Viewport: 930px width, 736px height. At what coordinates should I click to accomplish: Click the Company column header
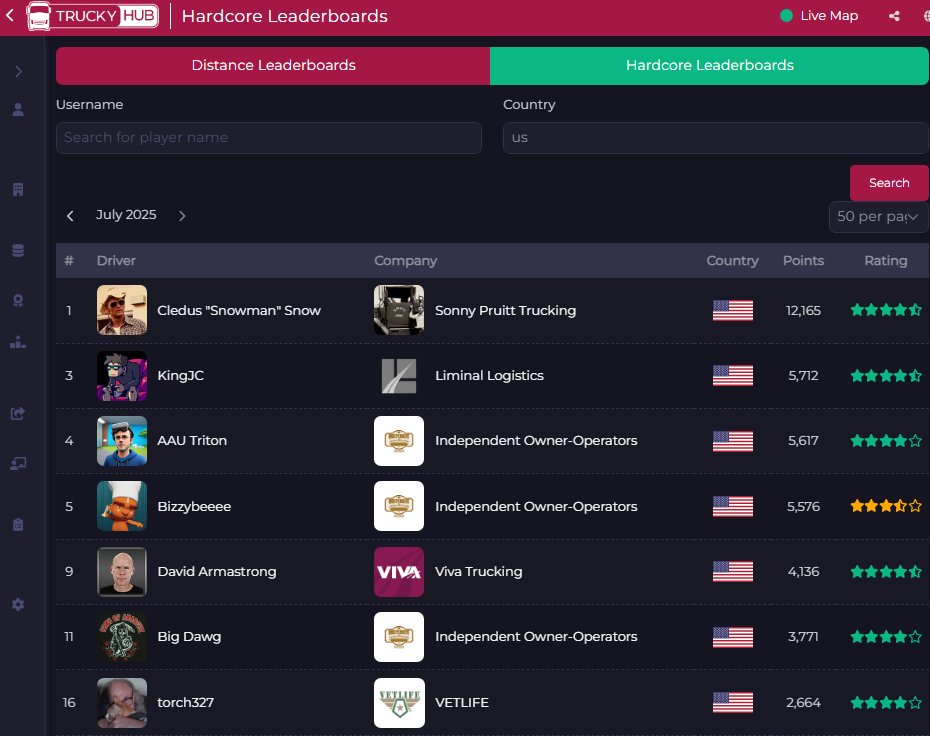click(x=406, y=260)
